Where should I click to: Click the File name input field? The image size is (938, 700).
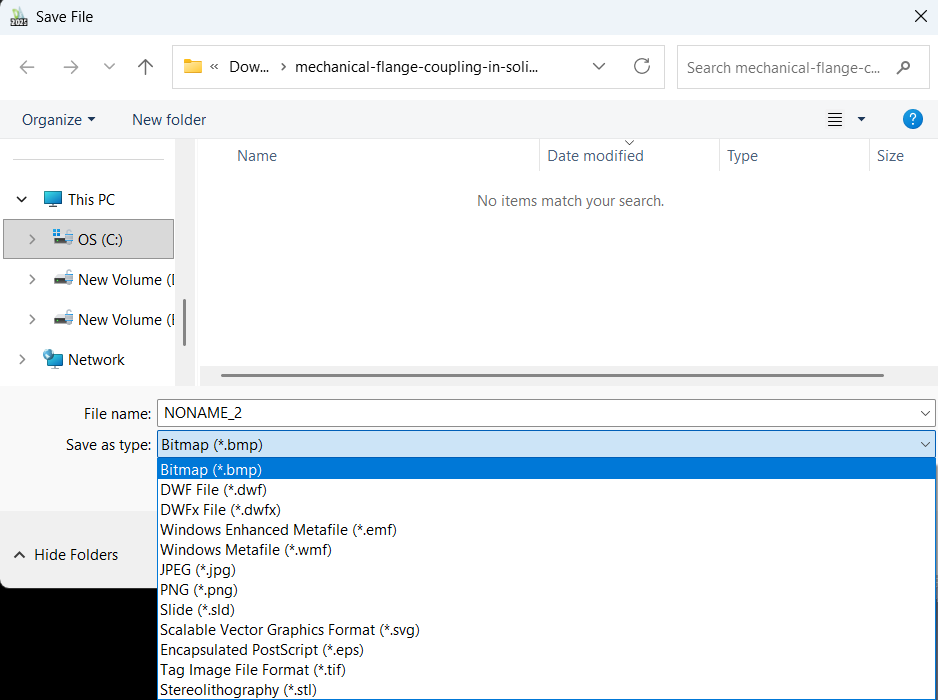coord(535,413)
